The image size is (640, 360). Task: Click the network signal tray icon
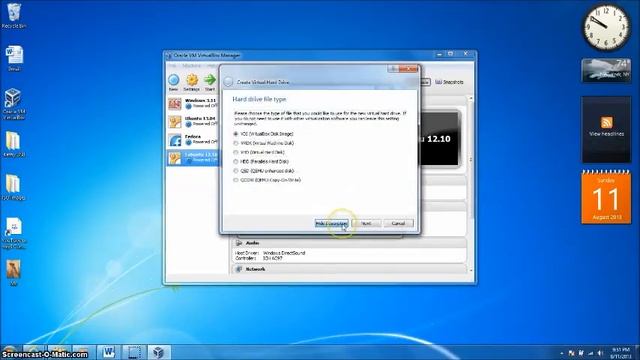(590, 353)
